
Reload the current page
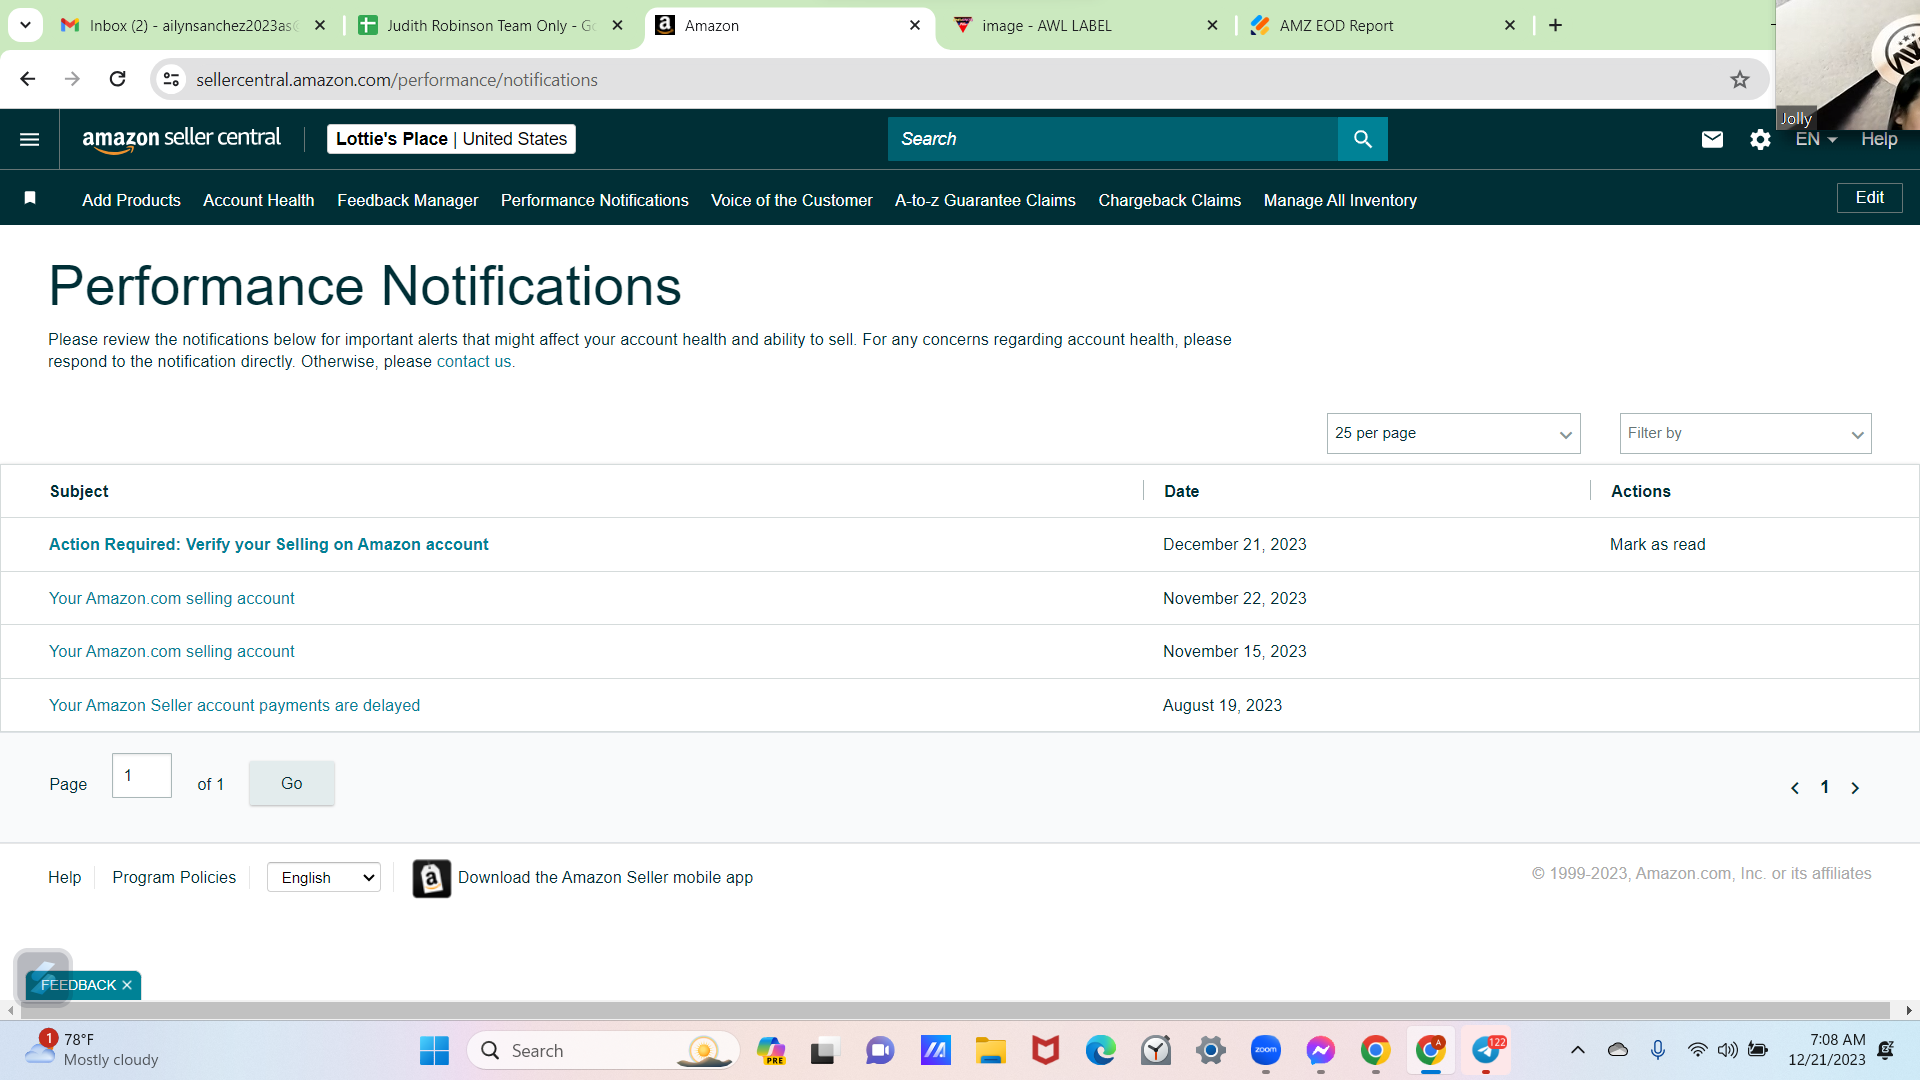point(117,79)
